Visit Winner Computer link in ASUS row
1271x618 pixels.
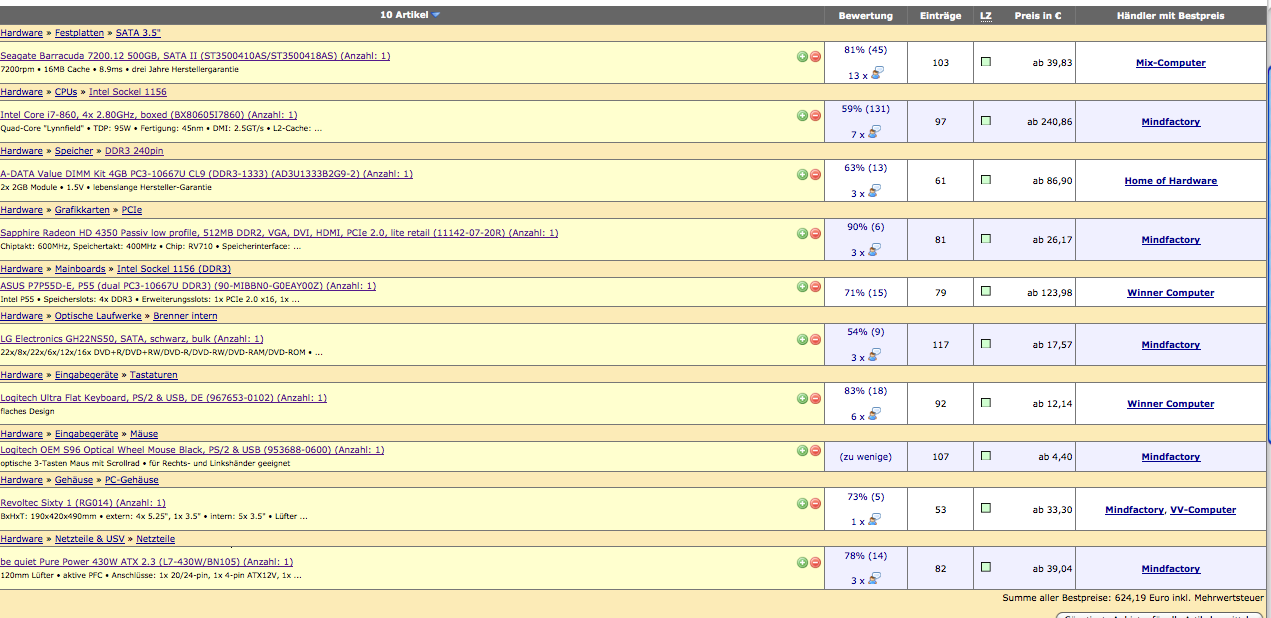1170,293
